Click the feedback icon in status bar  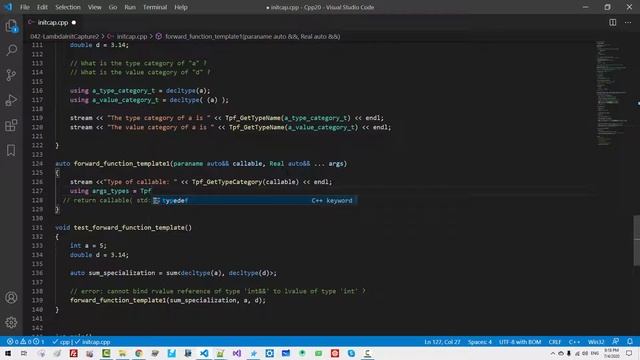pyautogui.click(x=616, y=342)
